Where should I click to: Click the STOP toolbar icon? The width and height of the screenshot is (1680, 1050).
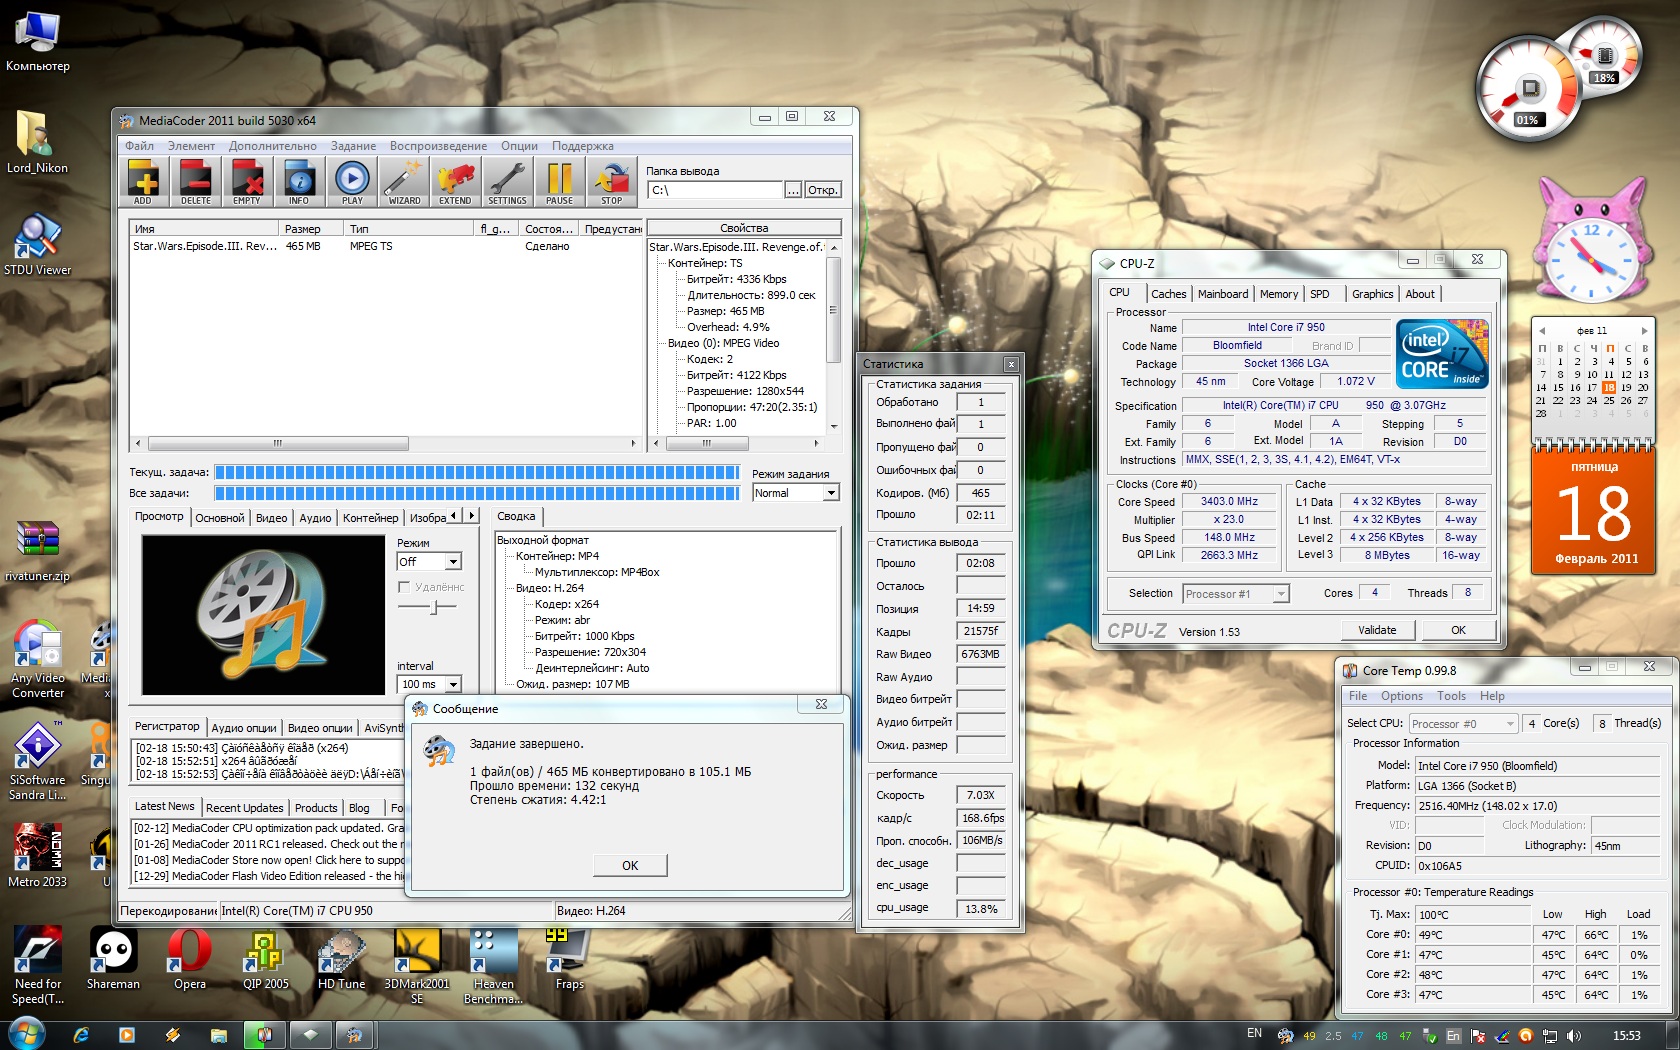611,183
